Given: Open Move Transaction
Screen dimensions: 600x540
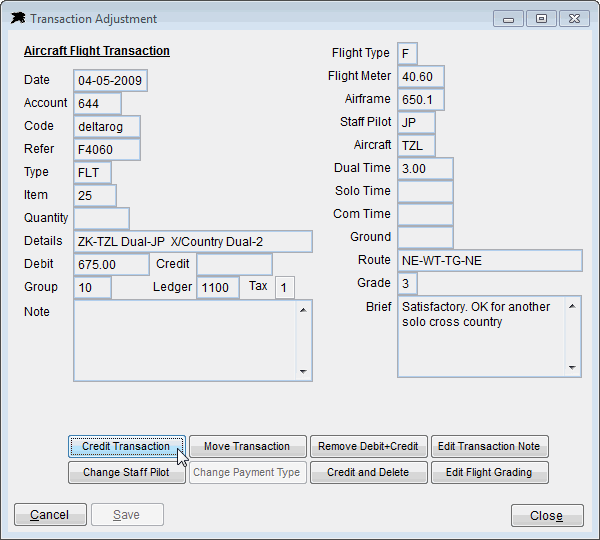Looking at the screenshot, I should point(248,446).
